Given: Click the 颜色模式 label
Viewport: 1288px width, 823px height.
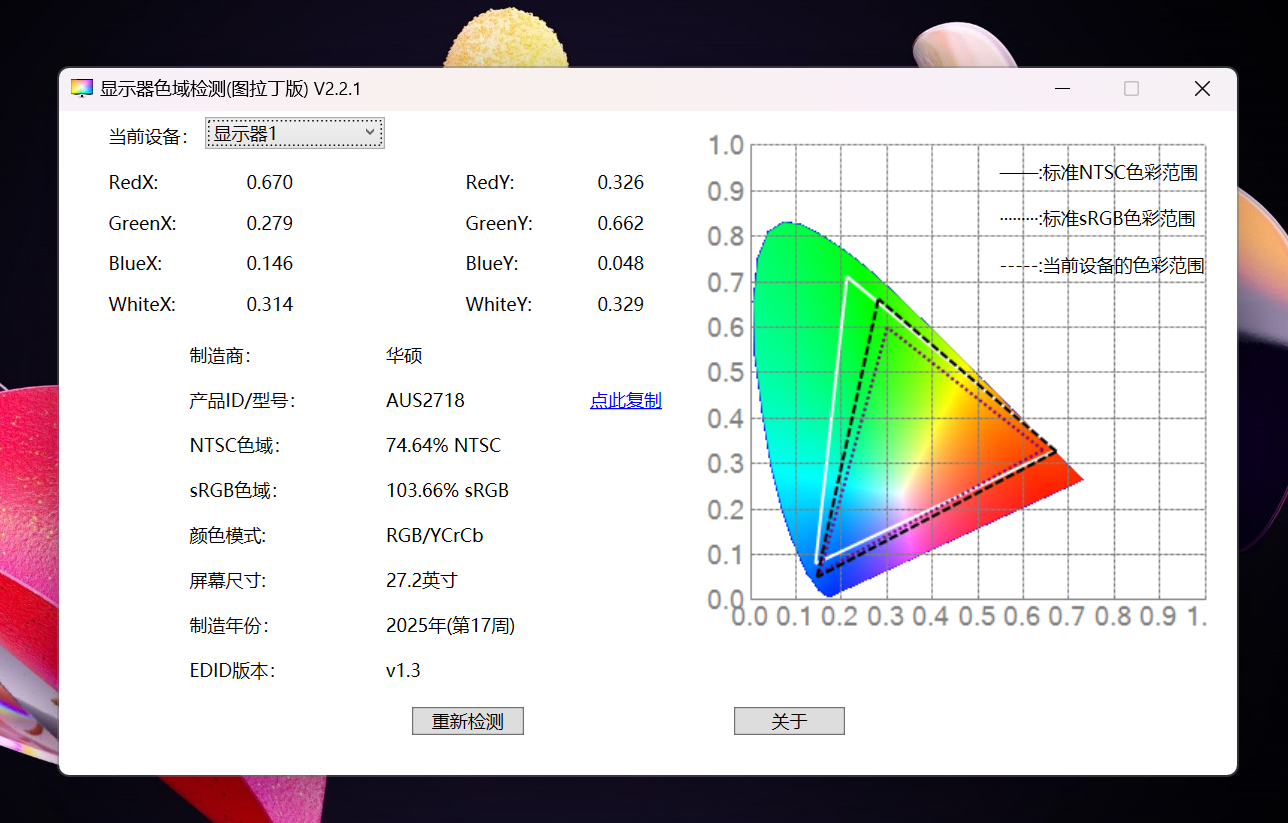Looking at the screenshot, I should (x=228, y=536).
